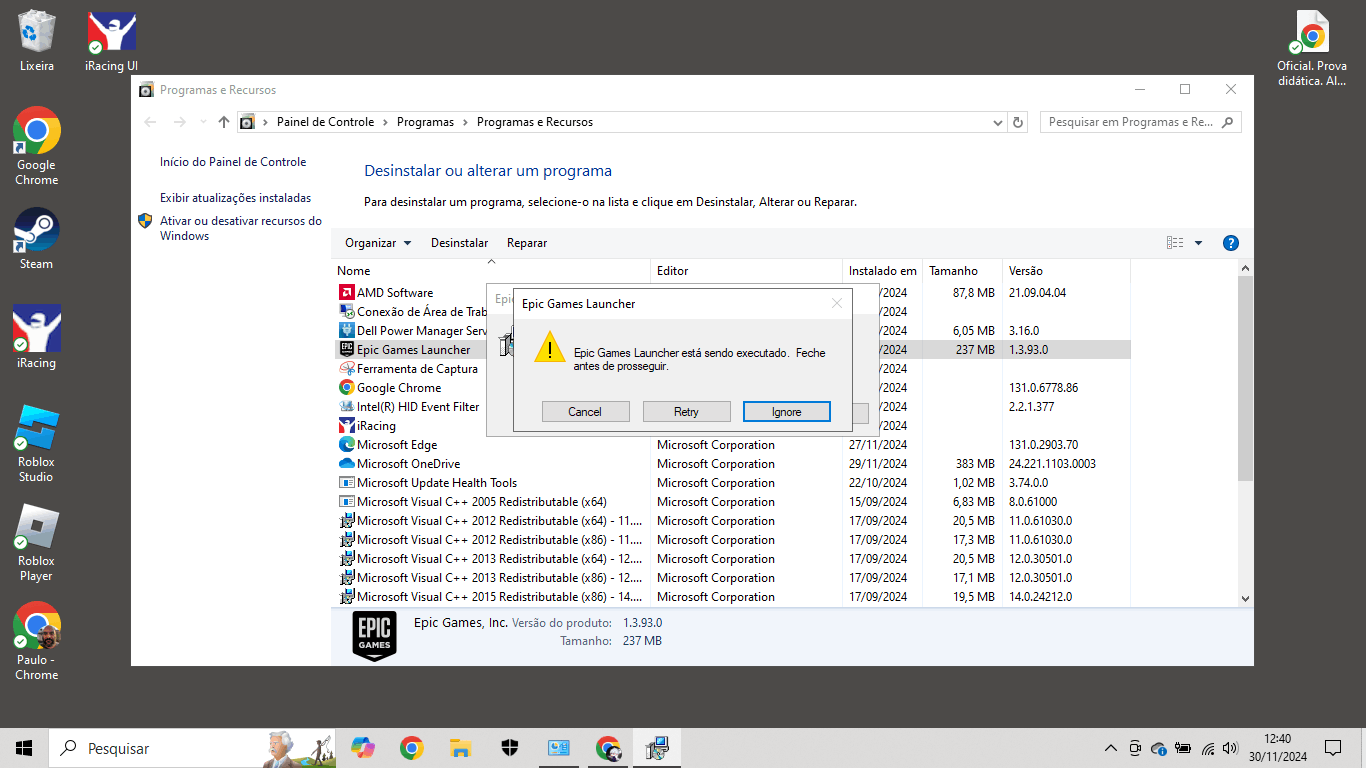Open the Roblox Studio desktop shortcut

(37, 444)
